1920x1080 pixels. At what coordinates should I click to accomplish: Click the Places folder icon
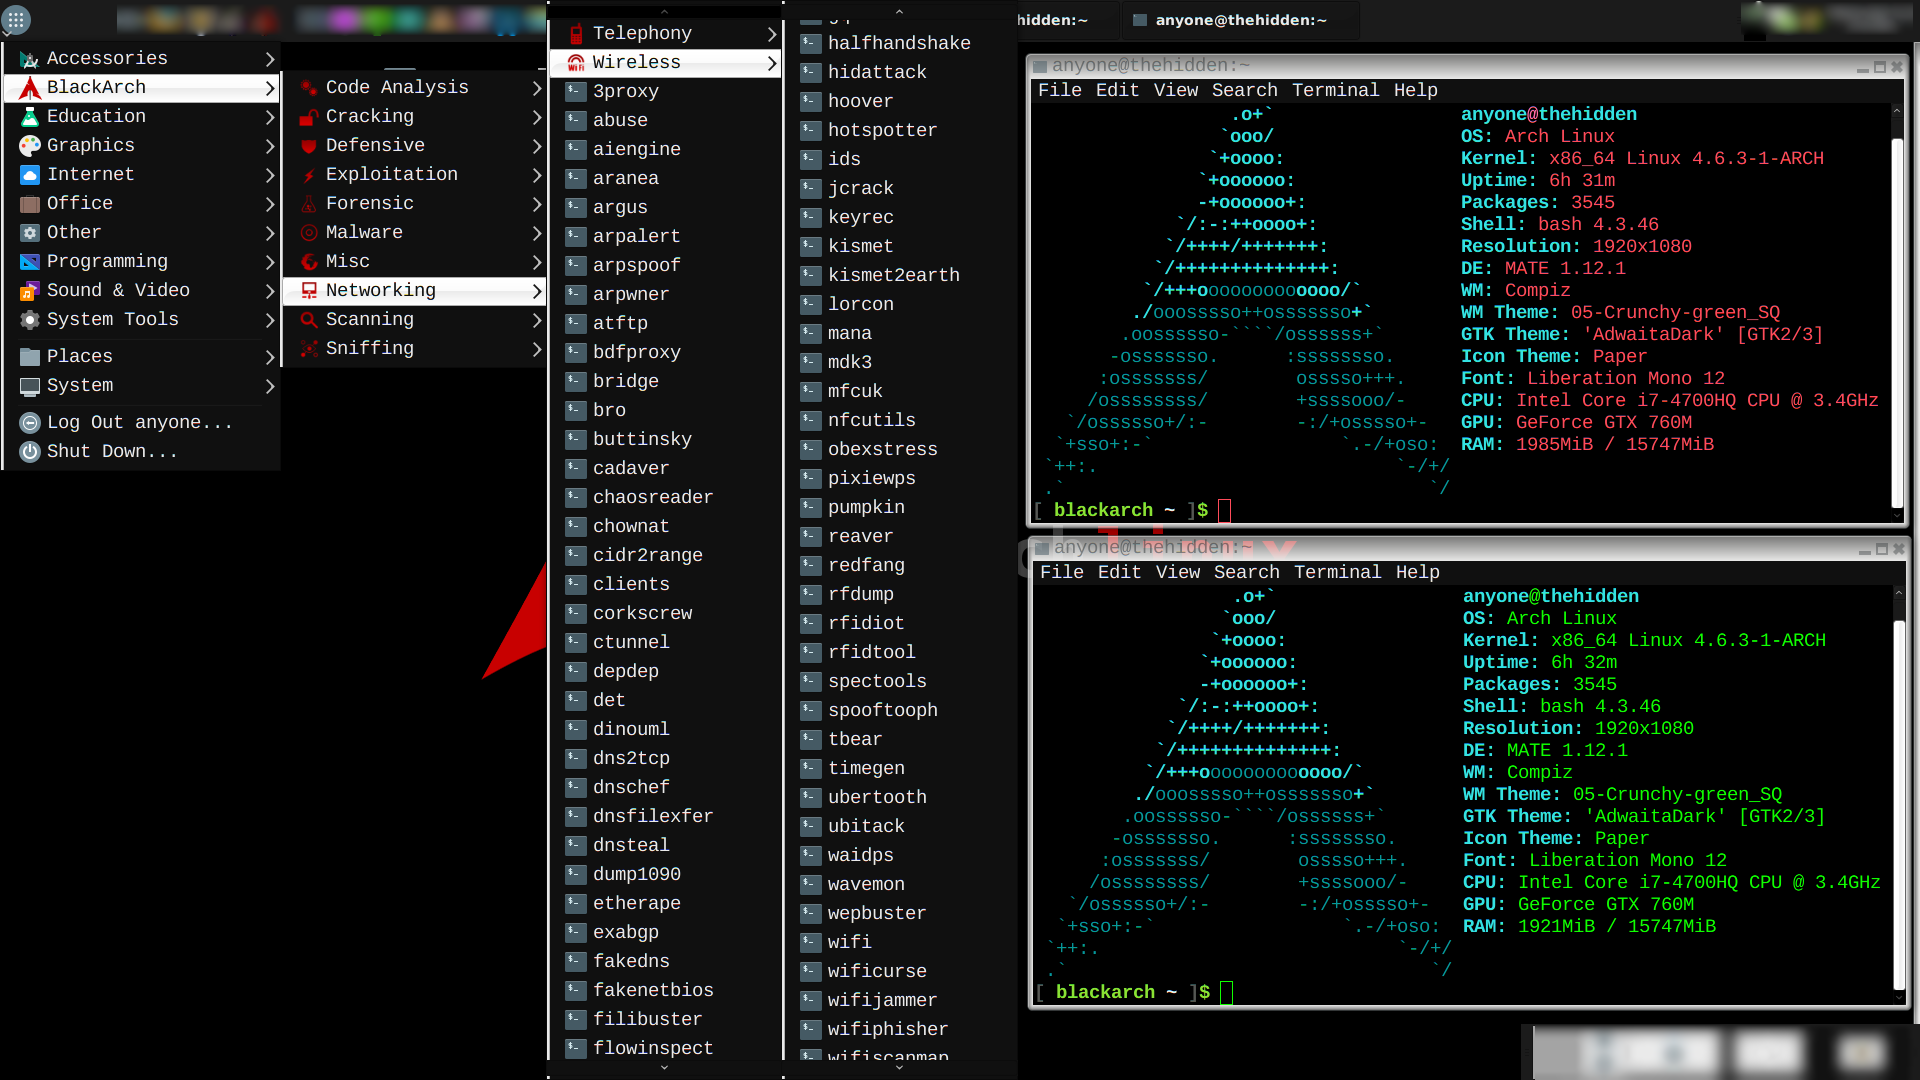[30, 357]
